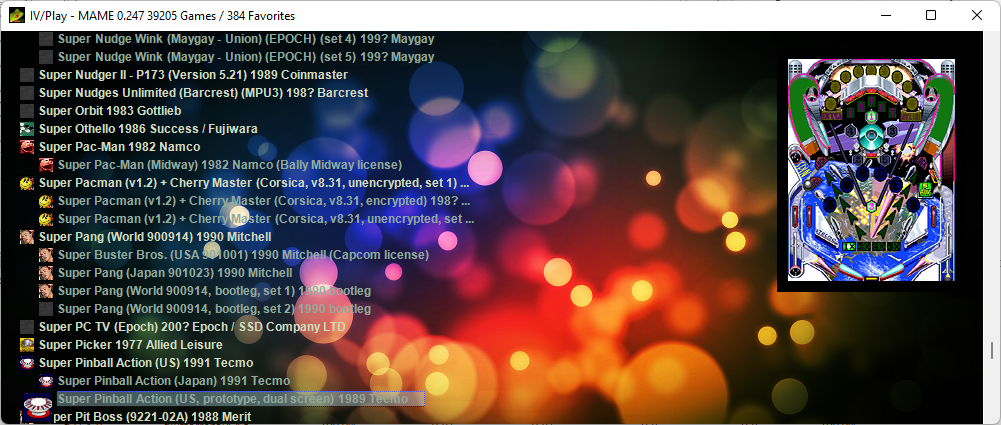Click the Super Othello game icon
This screenshot has width=1001, height=425.
pyautogui.click(x=27, y=129)
